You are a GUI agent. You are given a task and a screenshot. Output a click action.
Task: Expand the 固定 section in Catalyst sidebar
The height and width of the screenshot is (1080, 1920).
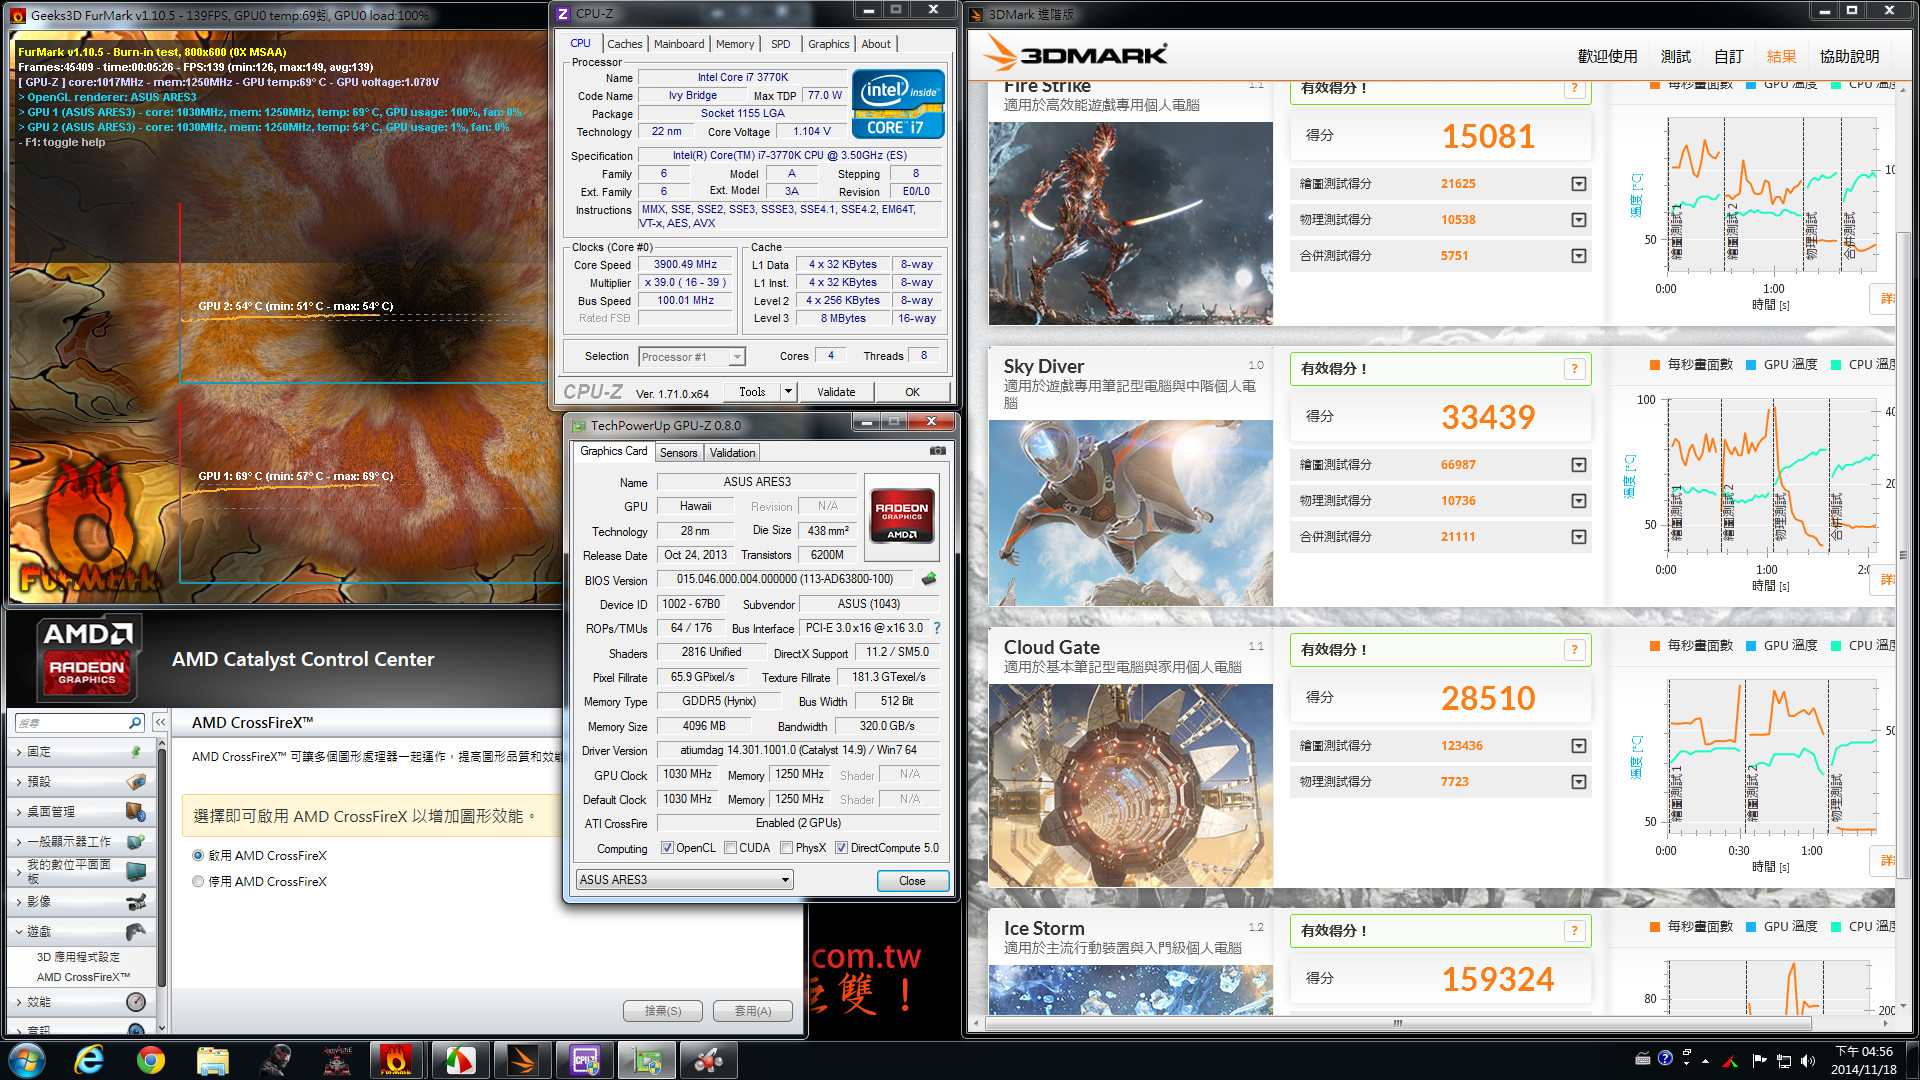[18, 752]
